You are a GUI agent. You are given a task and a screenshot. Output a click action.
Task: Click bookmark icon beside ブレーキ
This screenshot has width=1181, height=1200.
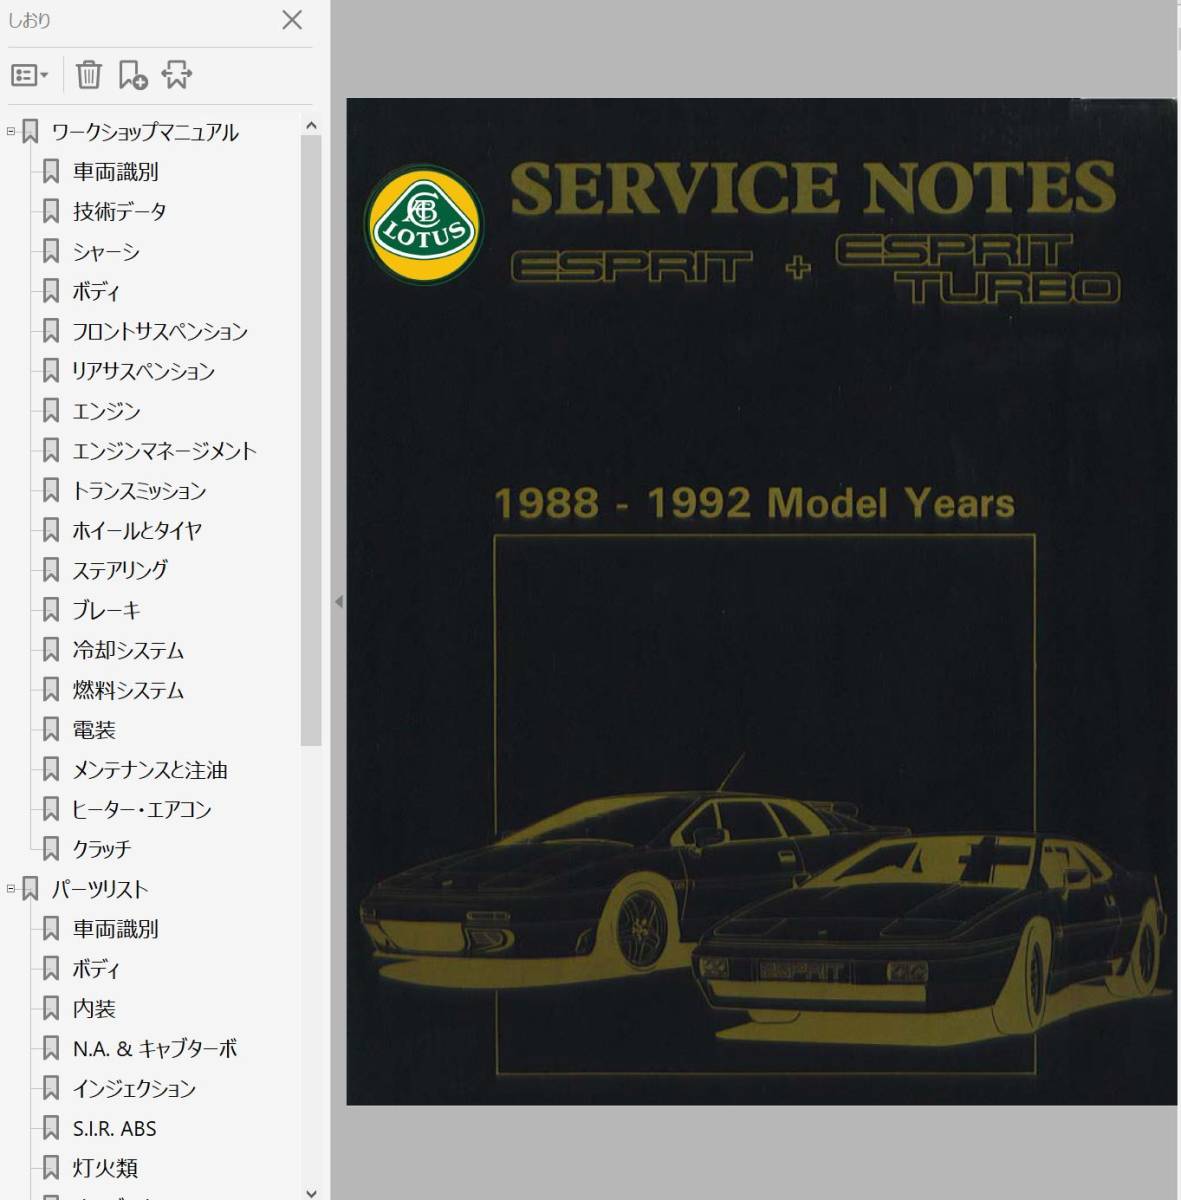[51, 610]
